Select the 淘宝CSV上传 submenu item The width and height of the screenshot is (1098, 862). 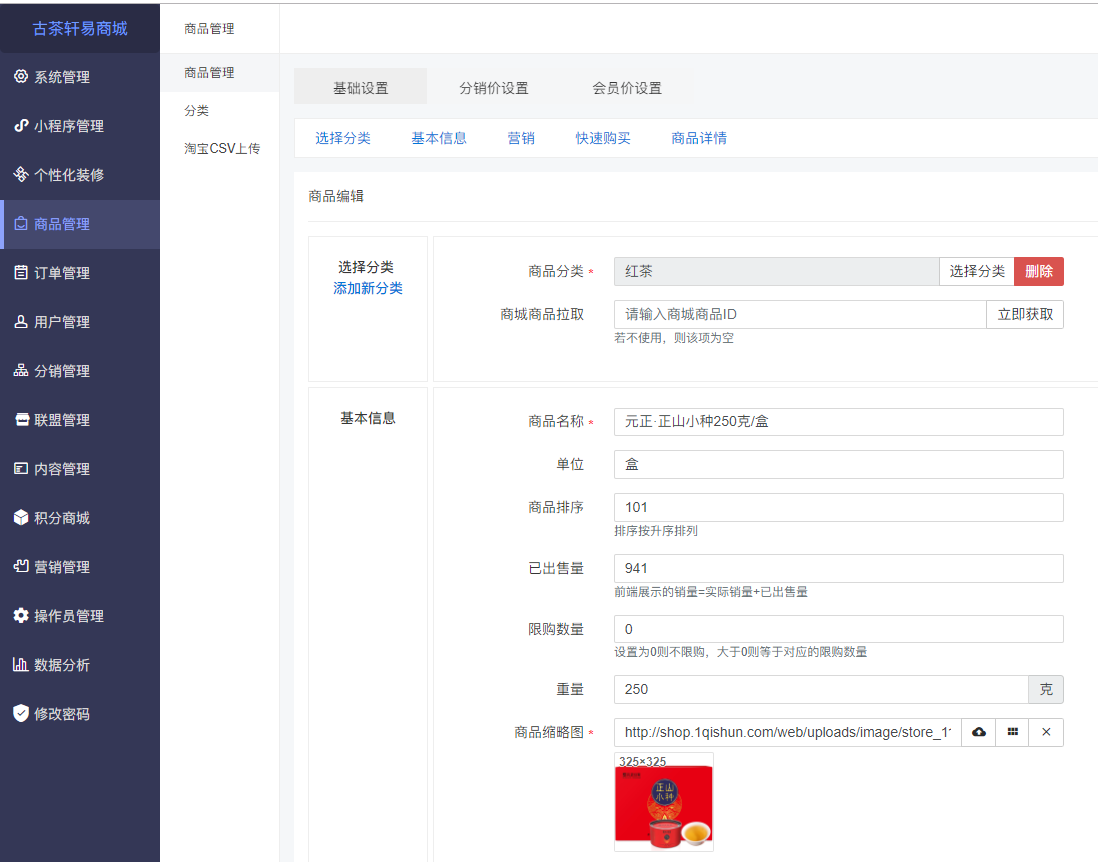[222, 148]
